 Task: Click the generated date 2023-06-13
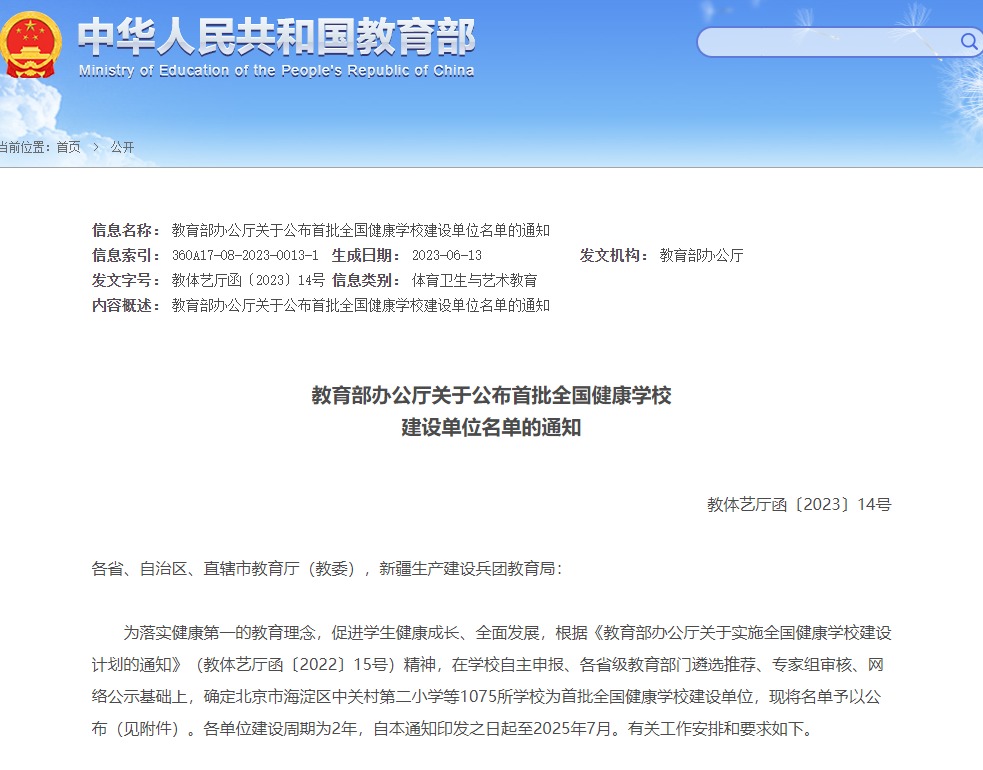point(446,255)
